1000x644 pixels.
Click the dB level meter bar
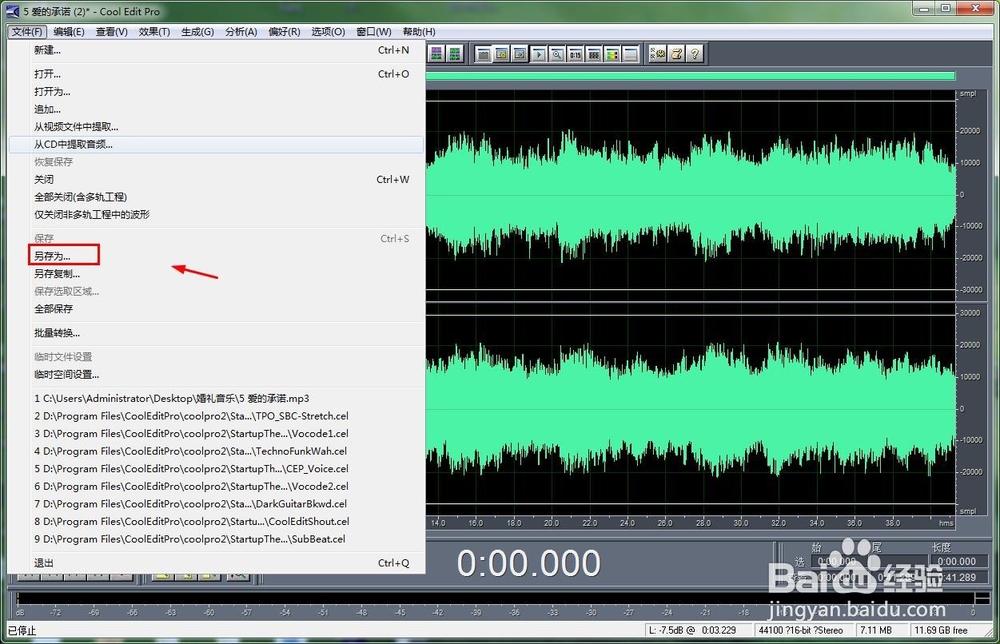point(497,598)
